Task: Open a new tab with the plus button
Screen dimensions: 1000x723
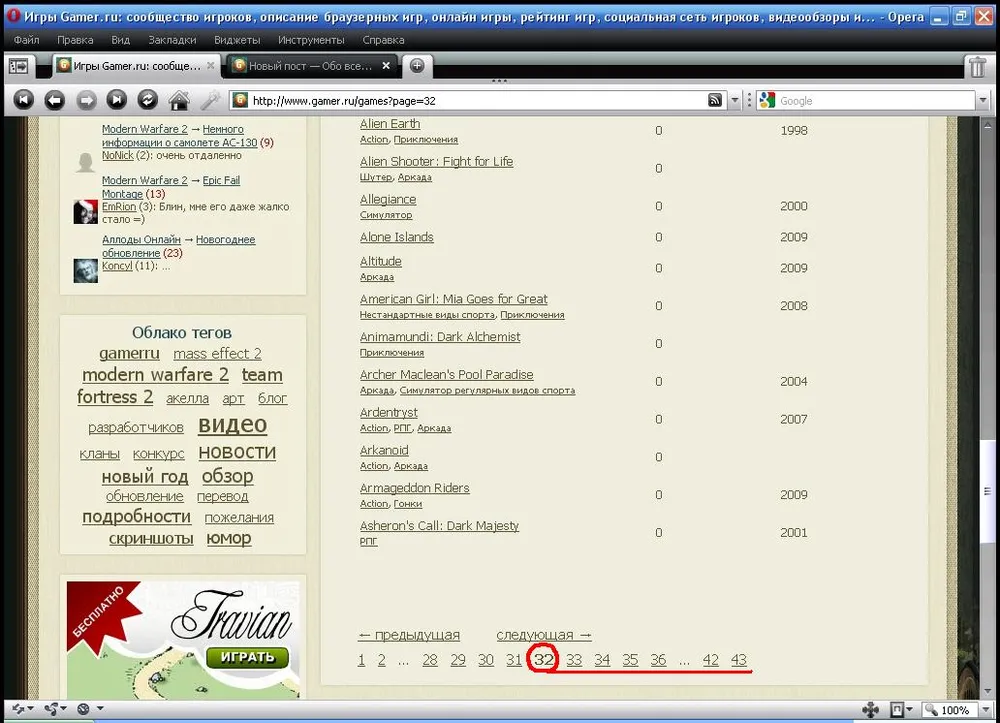Action: point(417,66)
